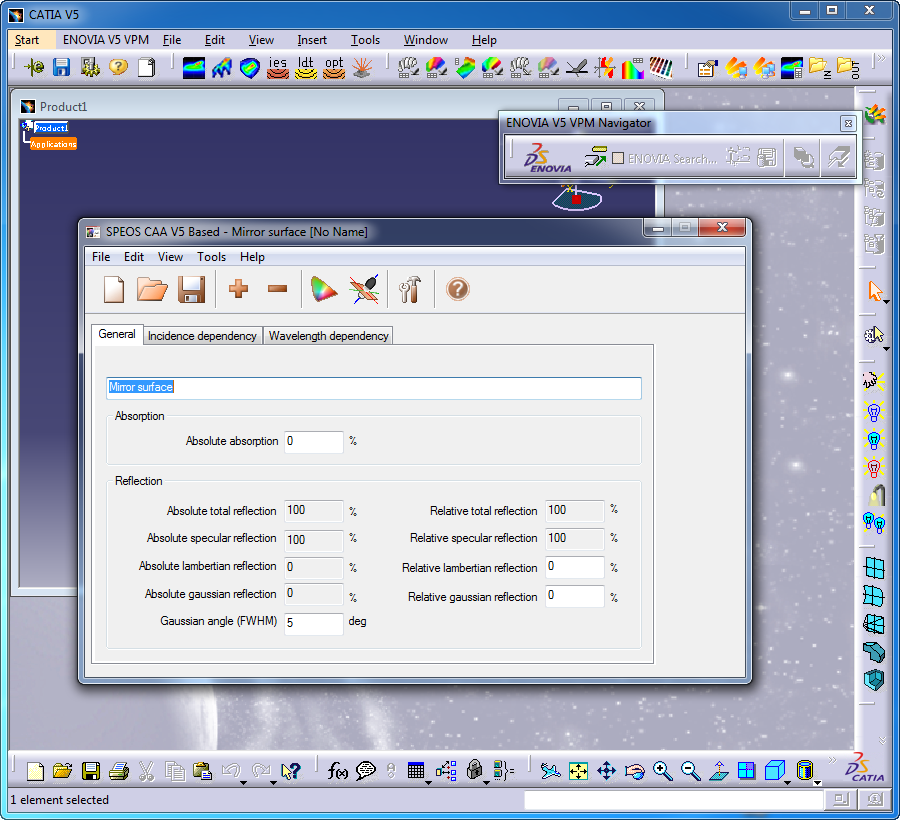Expand the Undo history dropdown arrow
900x820 pixels.
243,783
